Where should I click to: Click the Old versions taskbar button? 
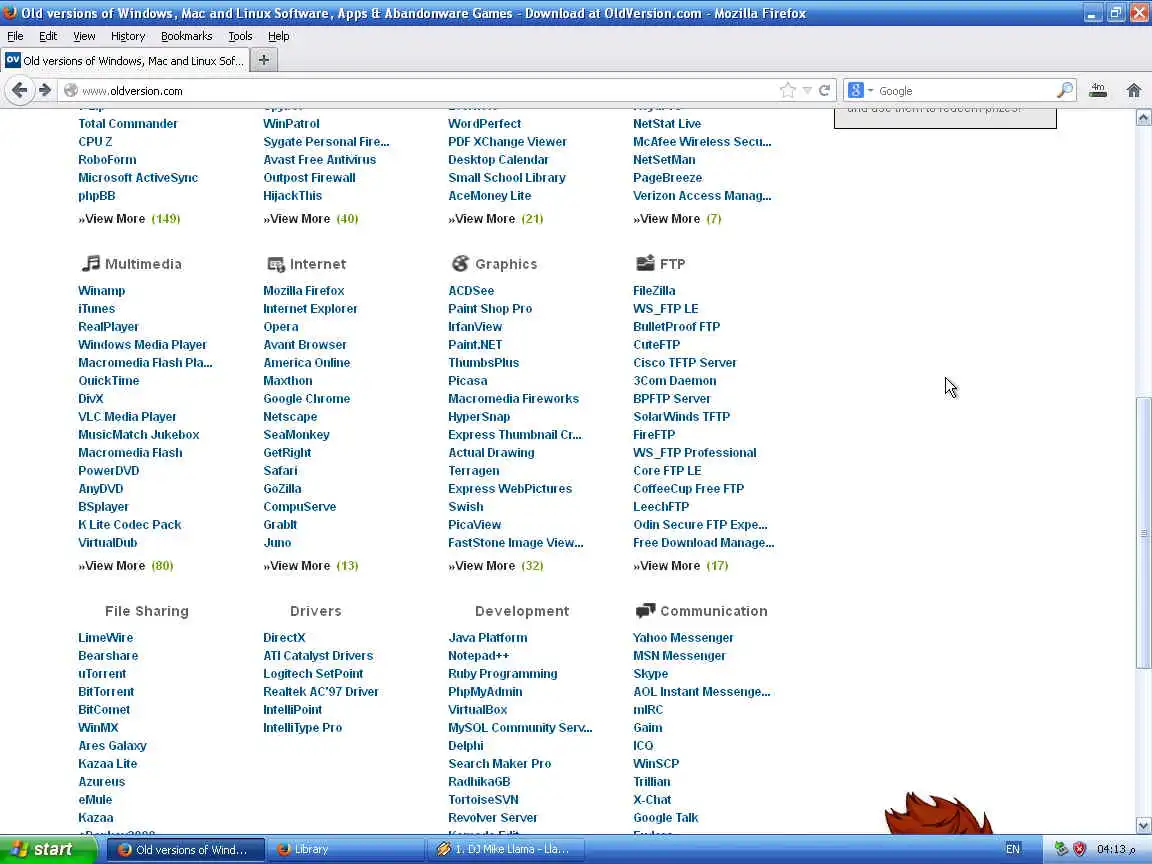tap(186, 849)
